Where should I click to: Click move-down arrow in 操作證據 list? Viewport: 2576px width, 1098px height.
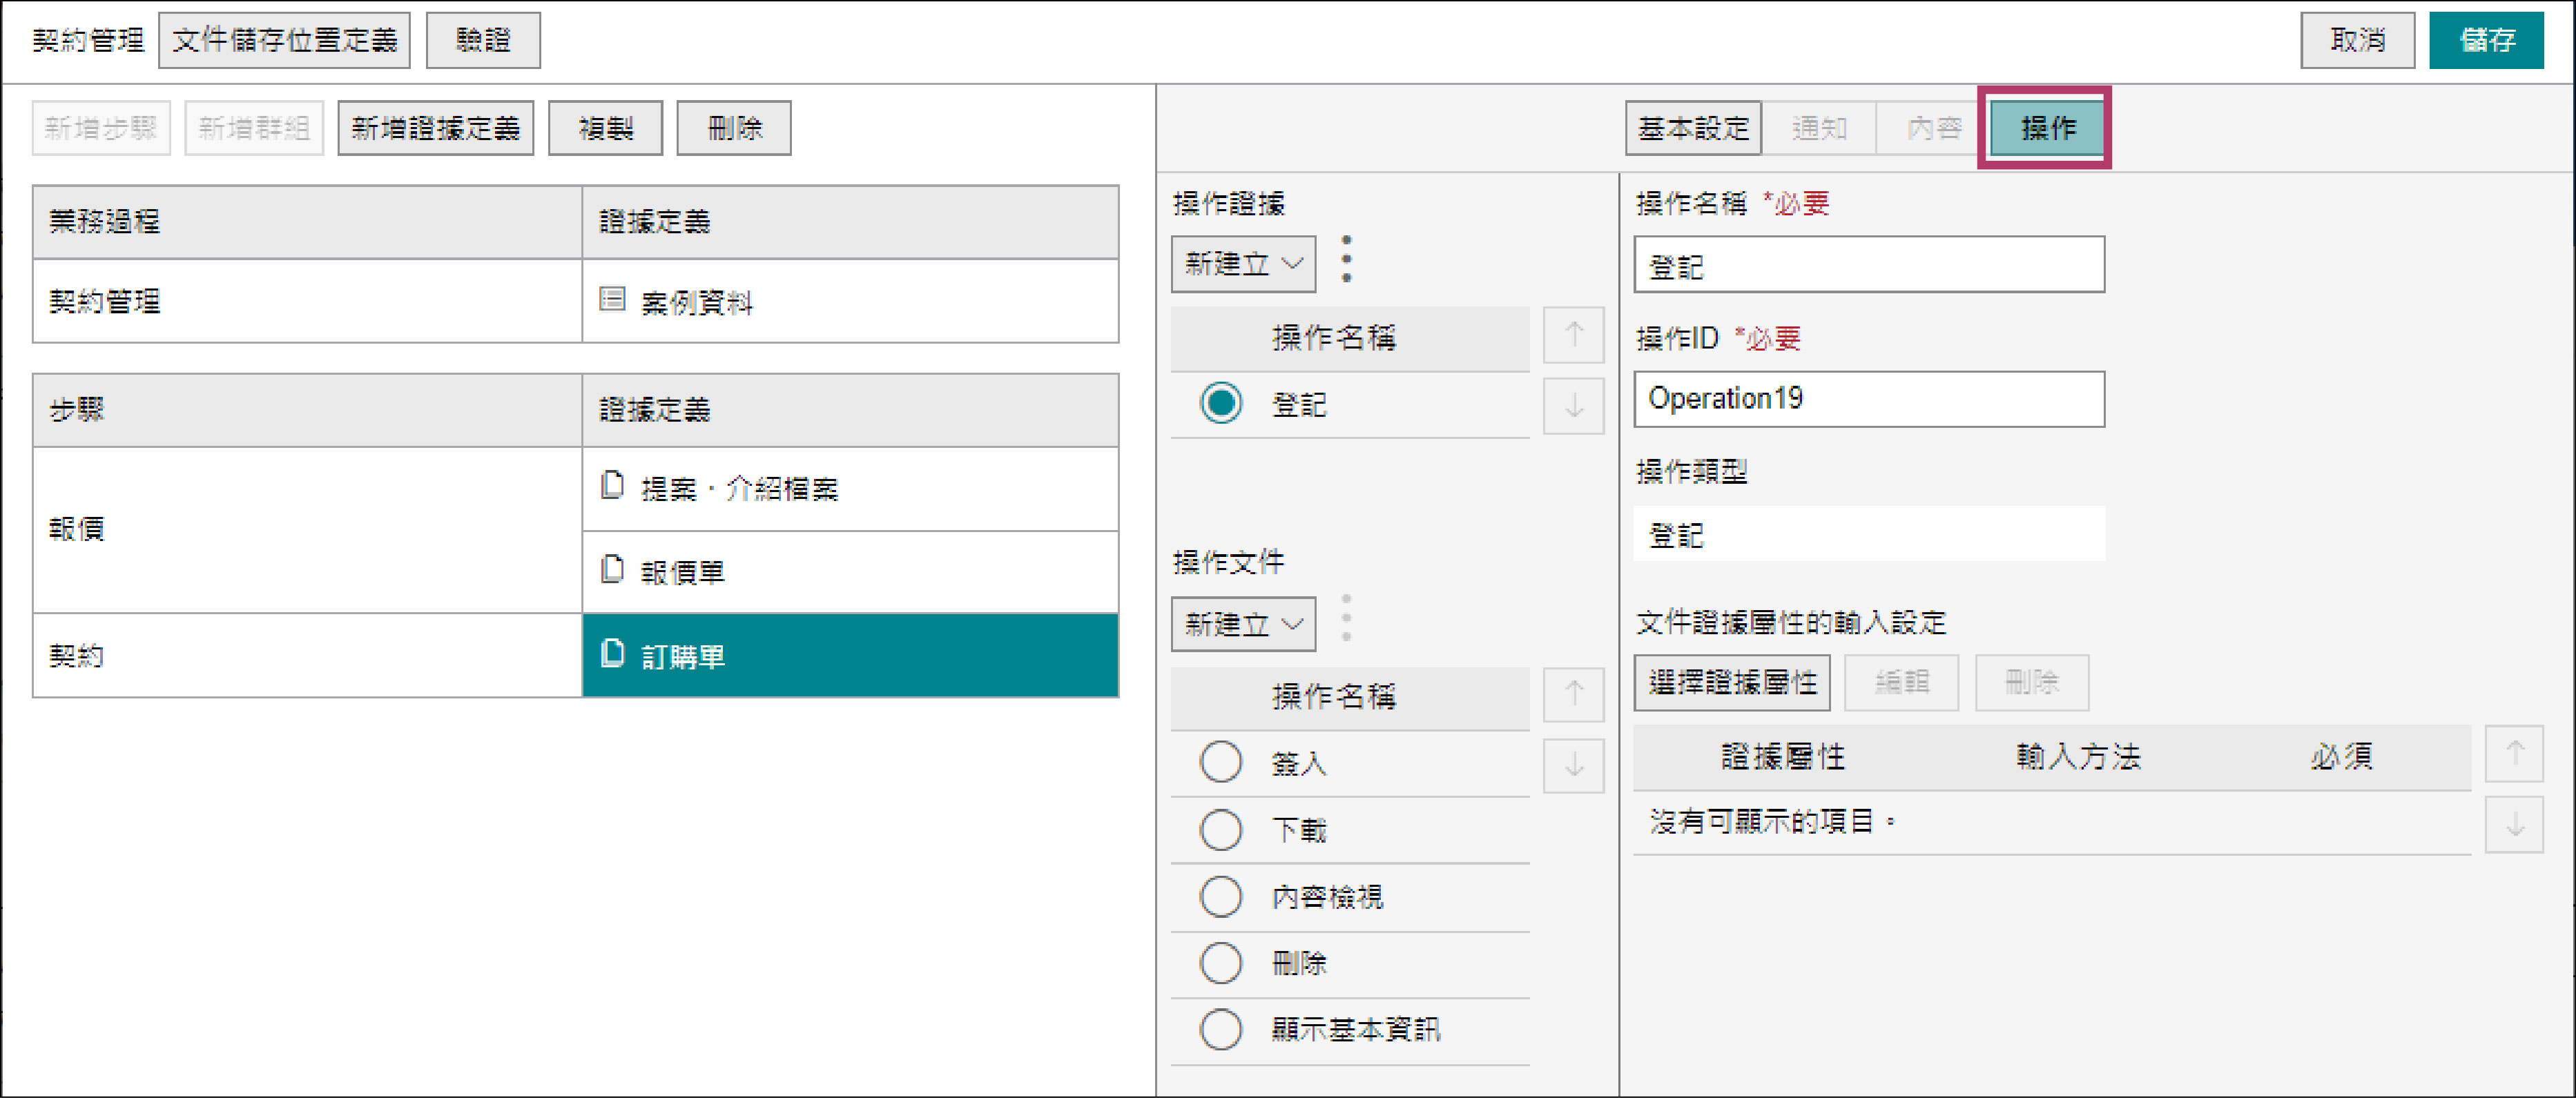(x=1573, y=406)
